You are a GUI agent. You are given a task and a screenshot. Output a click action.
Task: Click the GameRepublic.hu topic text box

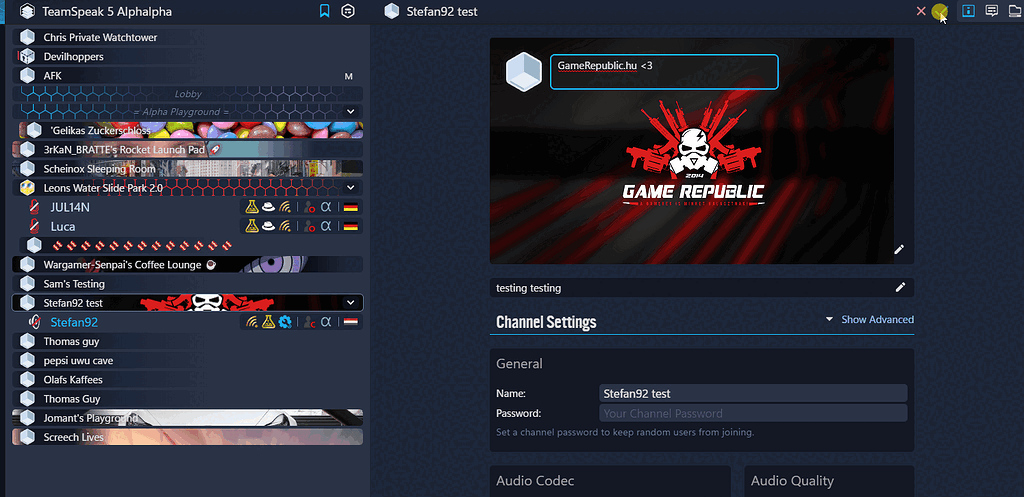coord(663,71)
